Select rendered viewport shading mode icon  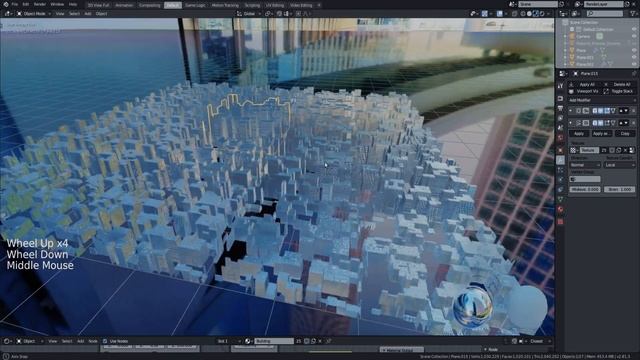point(542,13)
